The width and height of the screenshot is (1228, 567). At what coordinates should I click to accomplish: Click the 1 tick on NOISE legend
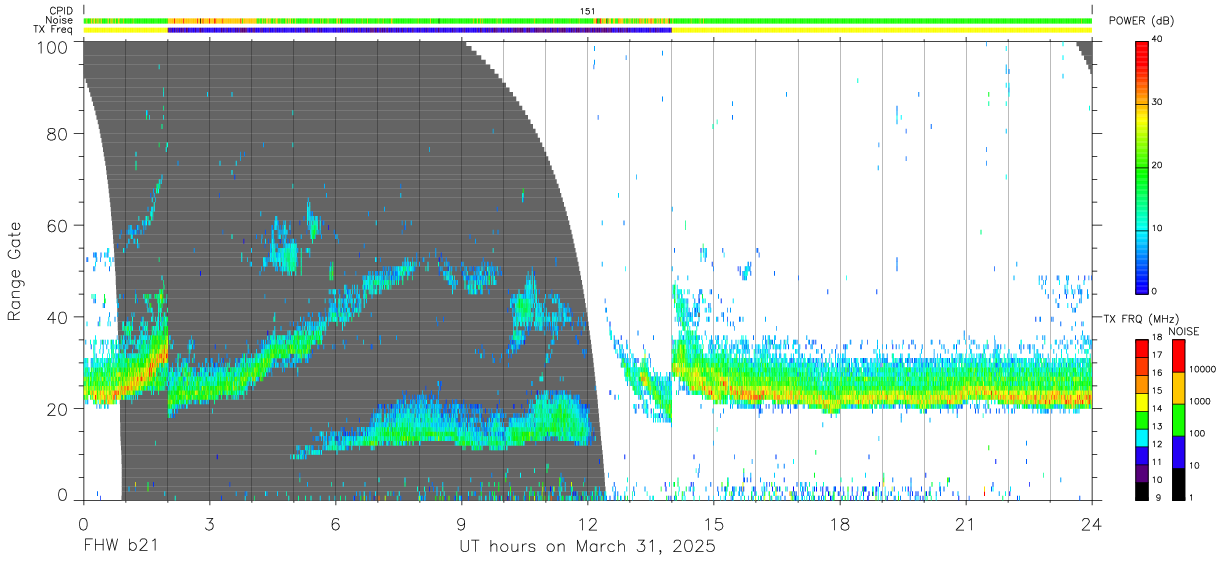(1190, 497)
